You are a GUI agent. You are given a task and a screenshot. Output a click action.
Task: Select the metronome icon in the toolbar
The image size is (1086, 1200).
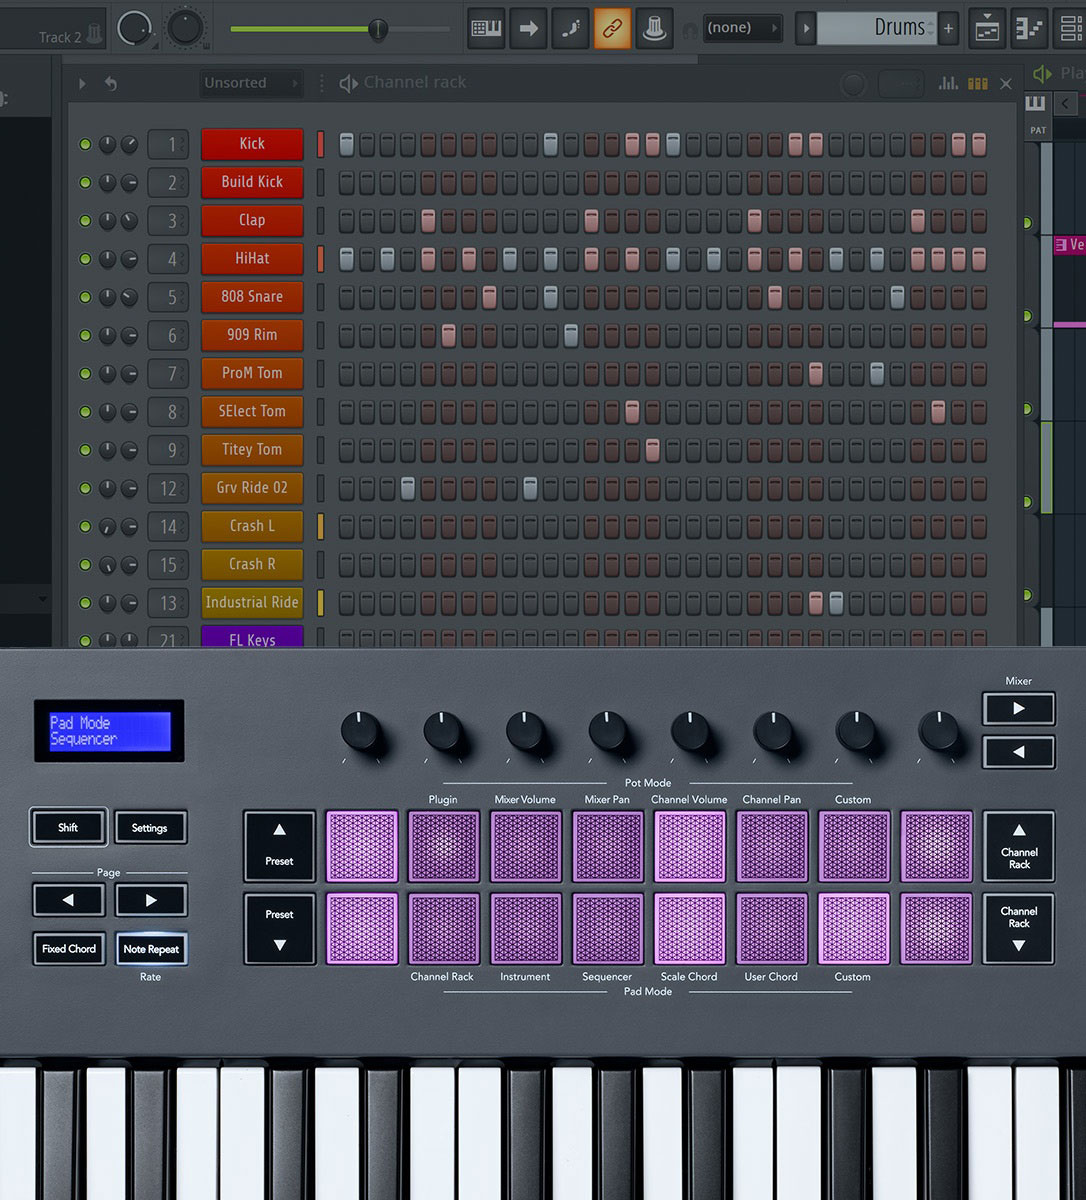pos(654,27)
